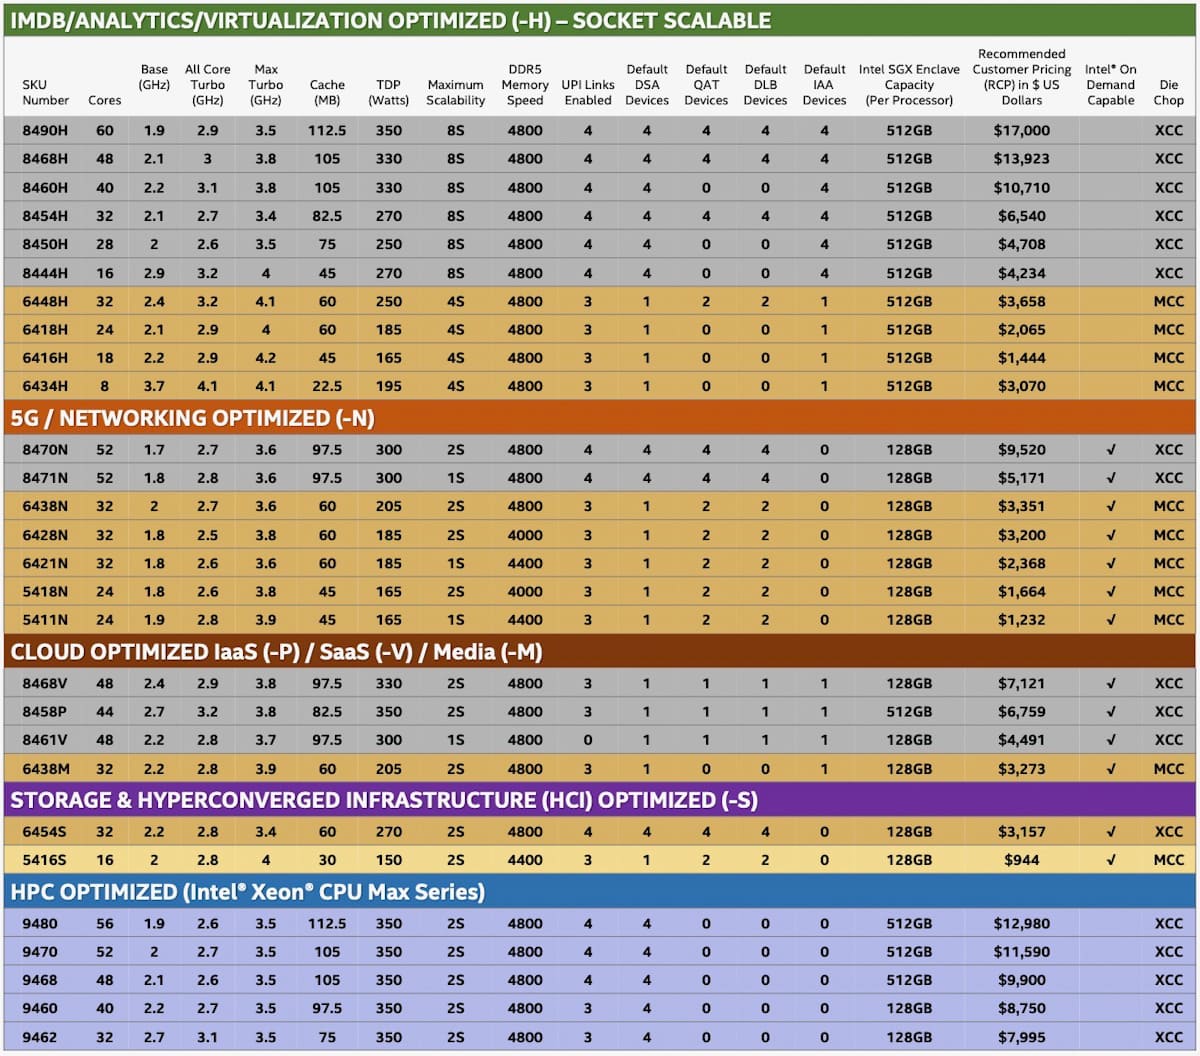Screen dimensions: 1200x1056
Task: Select the 8454H SKU cell
Action: (45, 215)
